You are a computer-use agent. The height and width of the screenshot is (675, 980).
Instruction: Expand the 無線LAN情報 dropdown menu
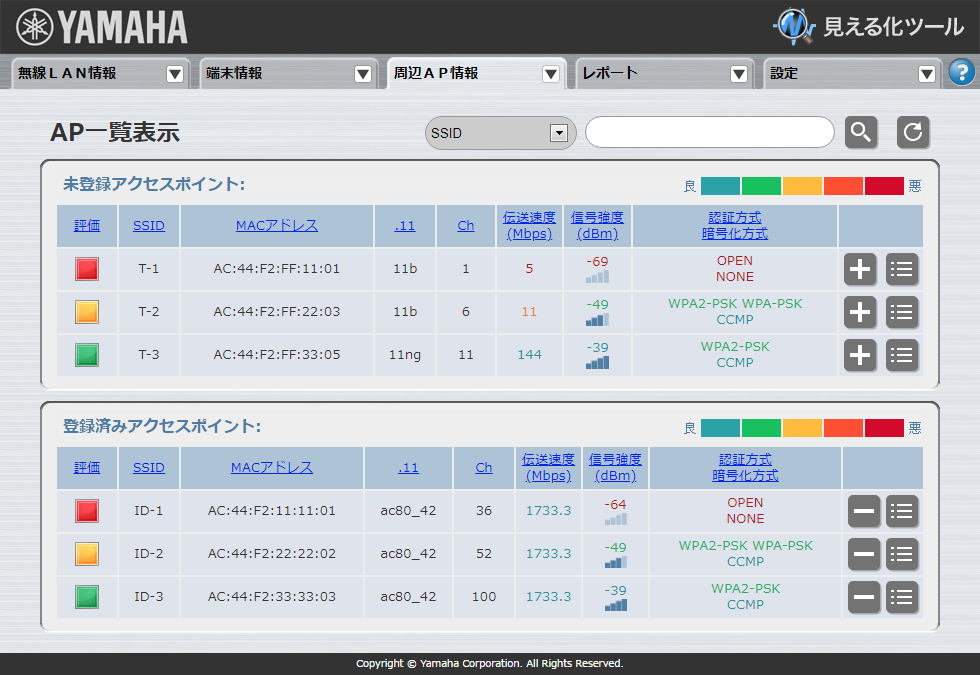click(x=174, y=72)
